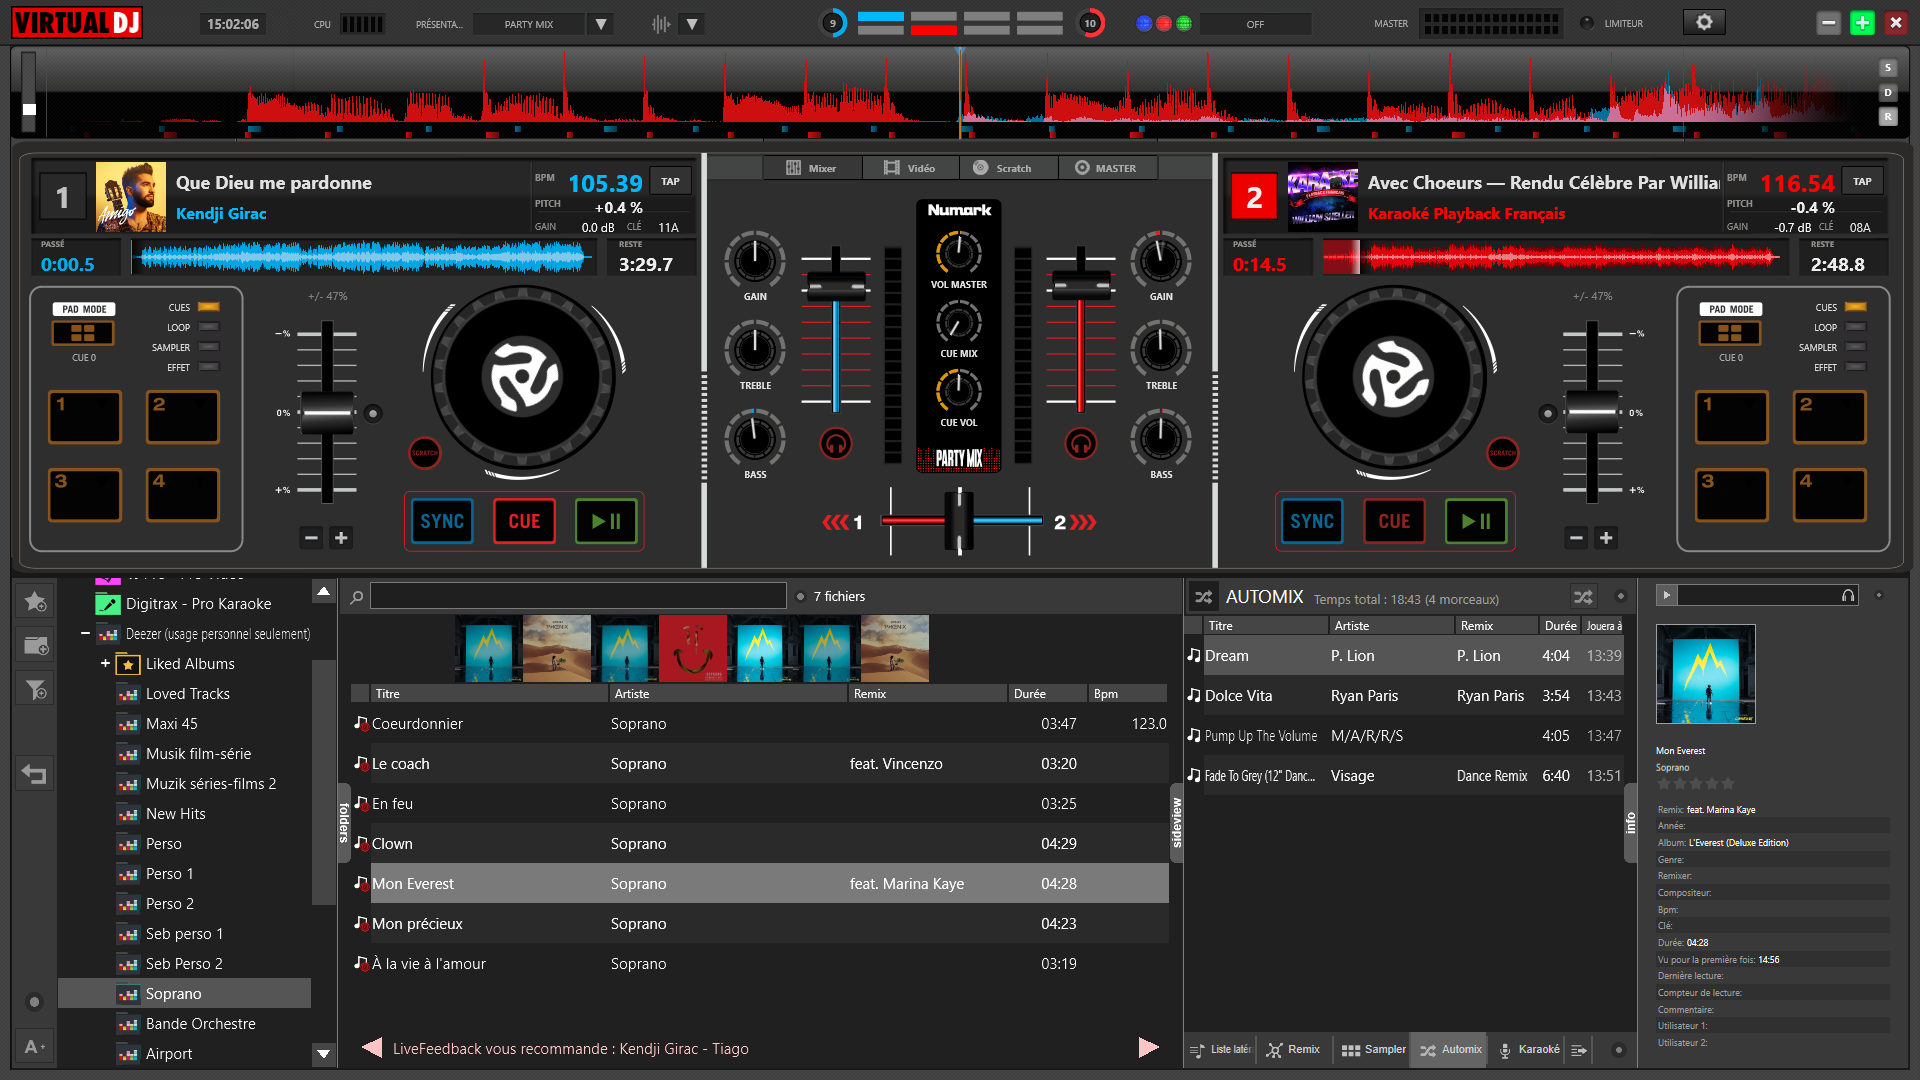The image size is (1920, 1080).
Task: Open the Karaoké sideview tab
Action: point(1529,1049)
